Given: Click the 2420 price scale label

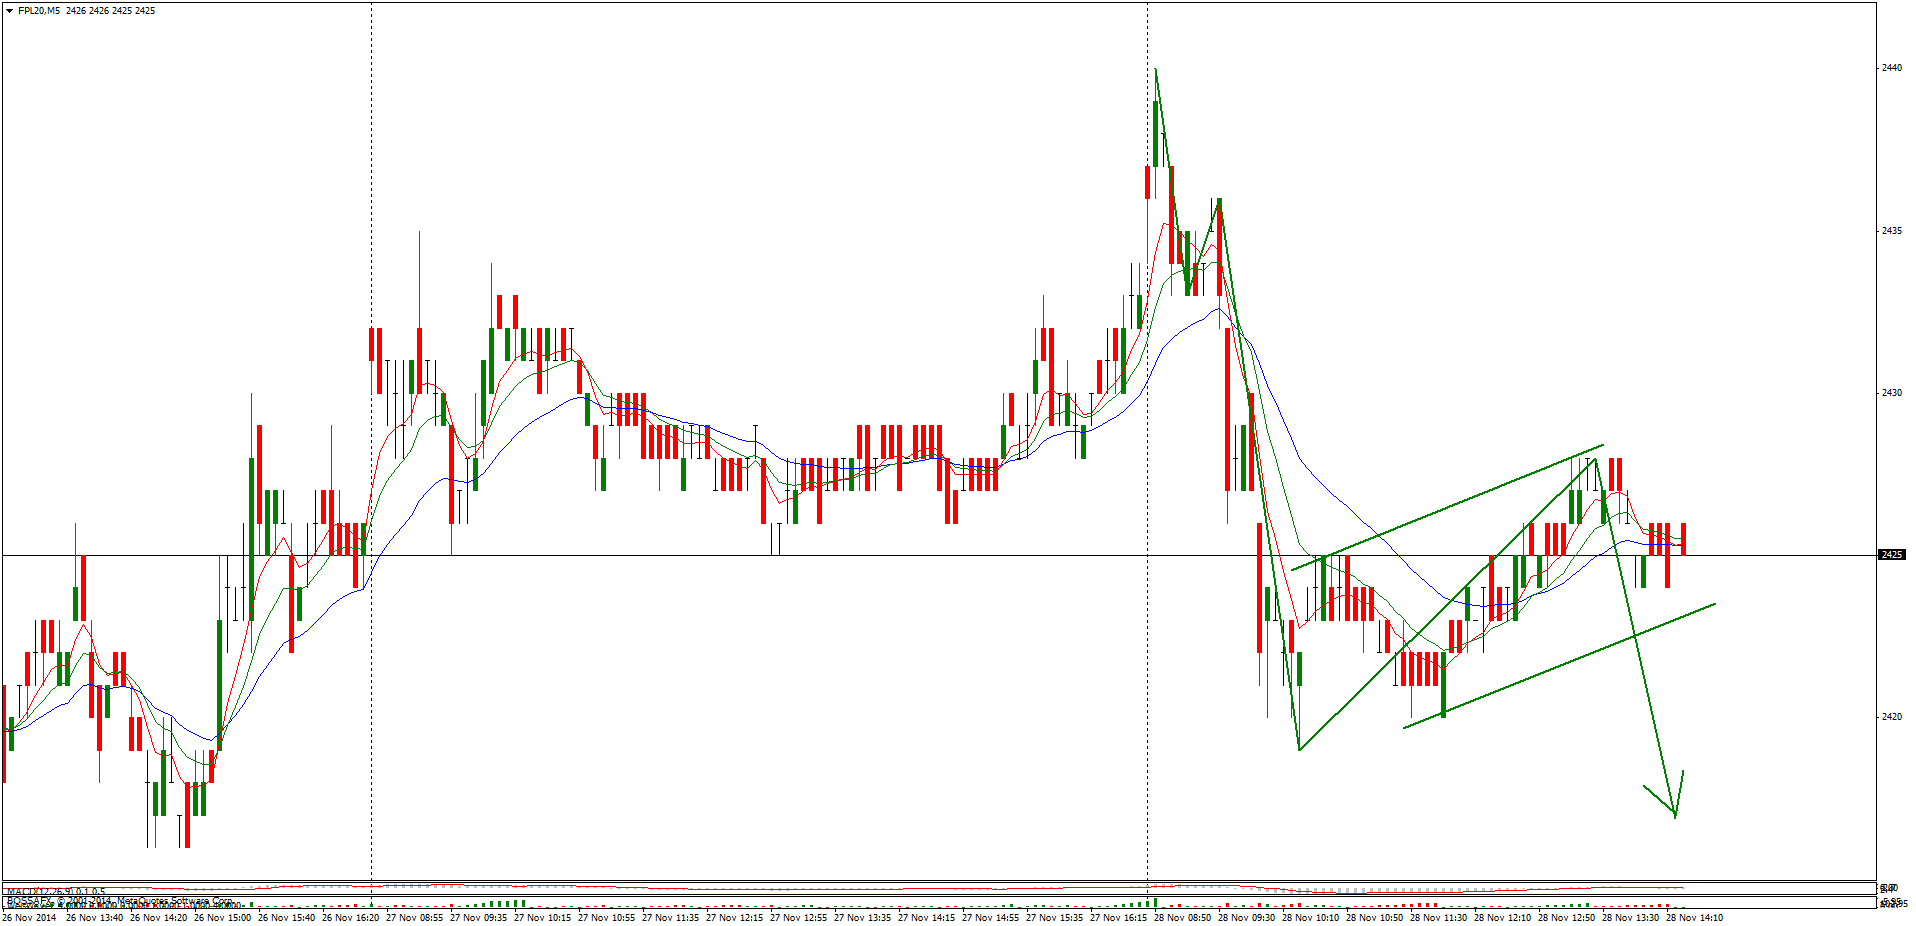Looking at the screenshot, I should coord(1892,716).
